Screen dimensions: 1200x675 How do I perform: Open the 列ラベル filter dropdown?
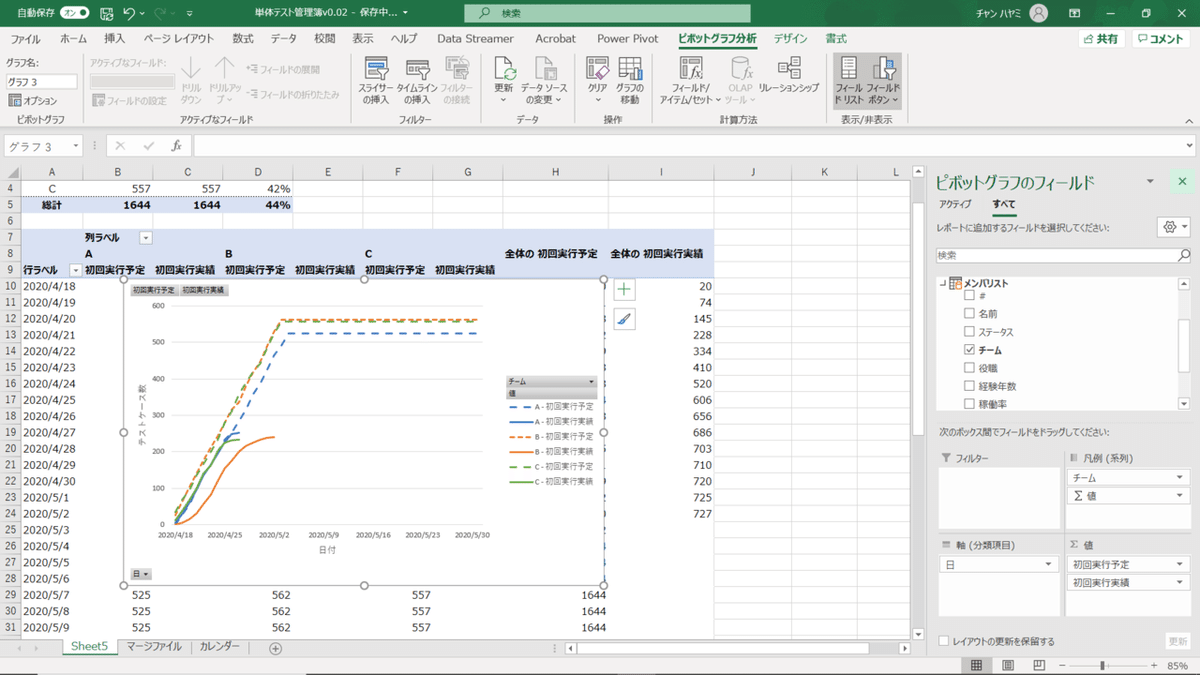[146, 238]
